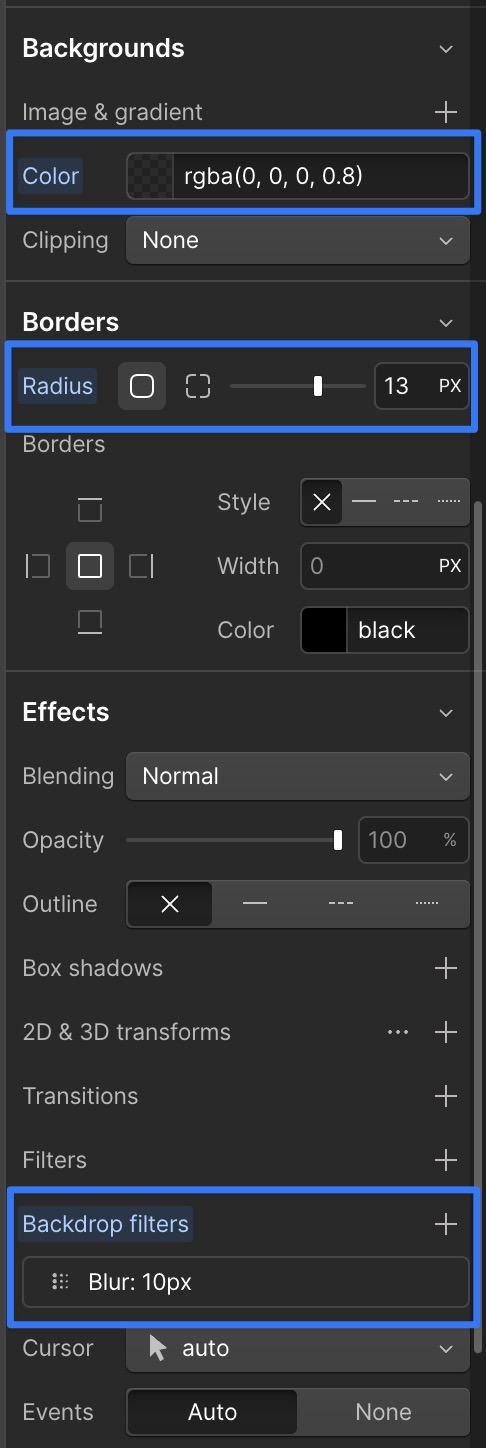This screenshot has height=1448, width=486.
Task: Select the all-corners radius icon
Action: (142, 386)
